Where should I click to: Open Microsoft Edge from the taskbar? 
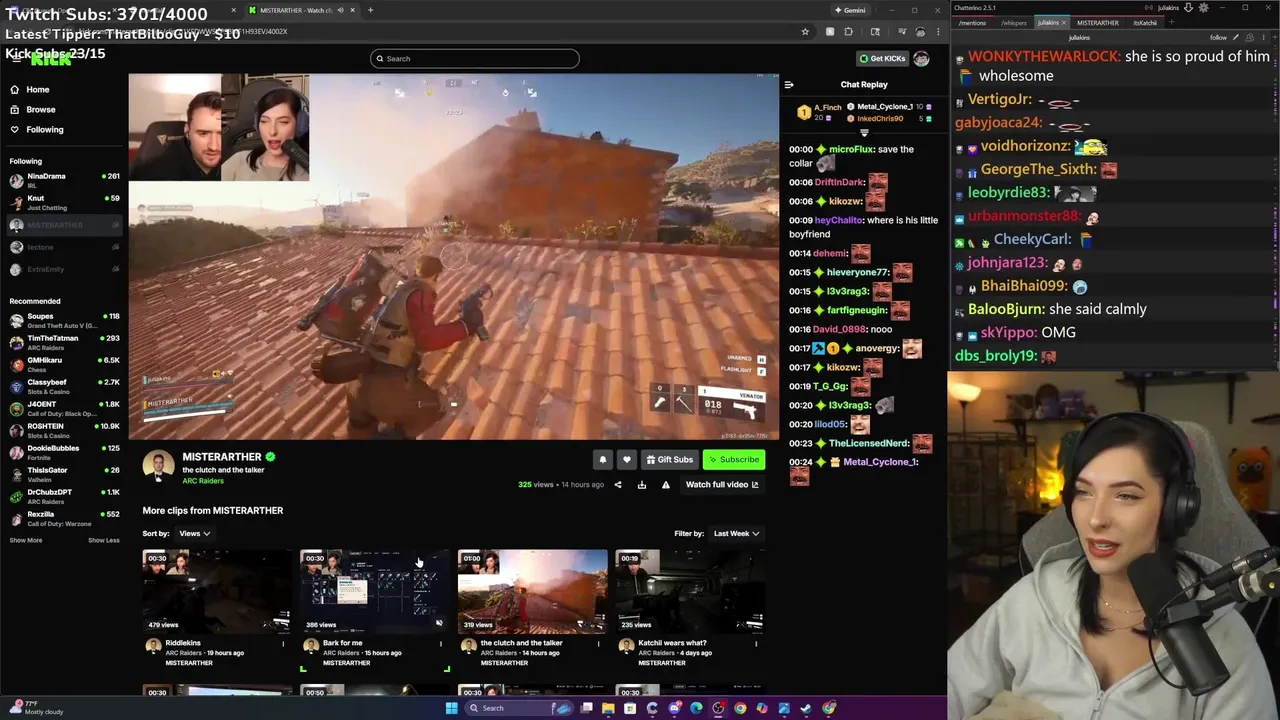click(696, 708)
